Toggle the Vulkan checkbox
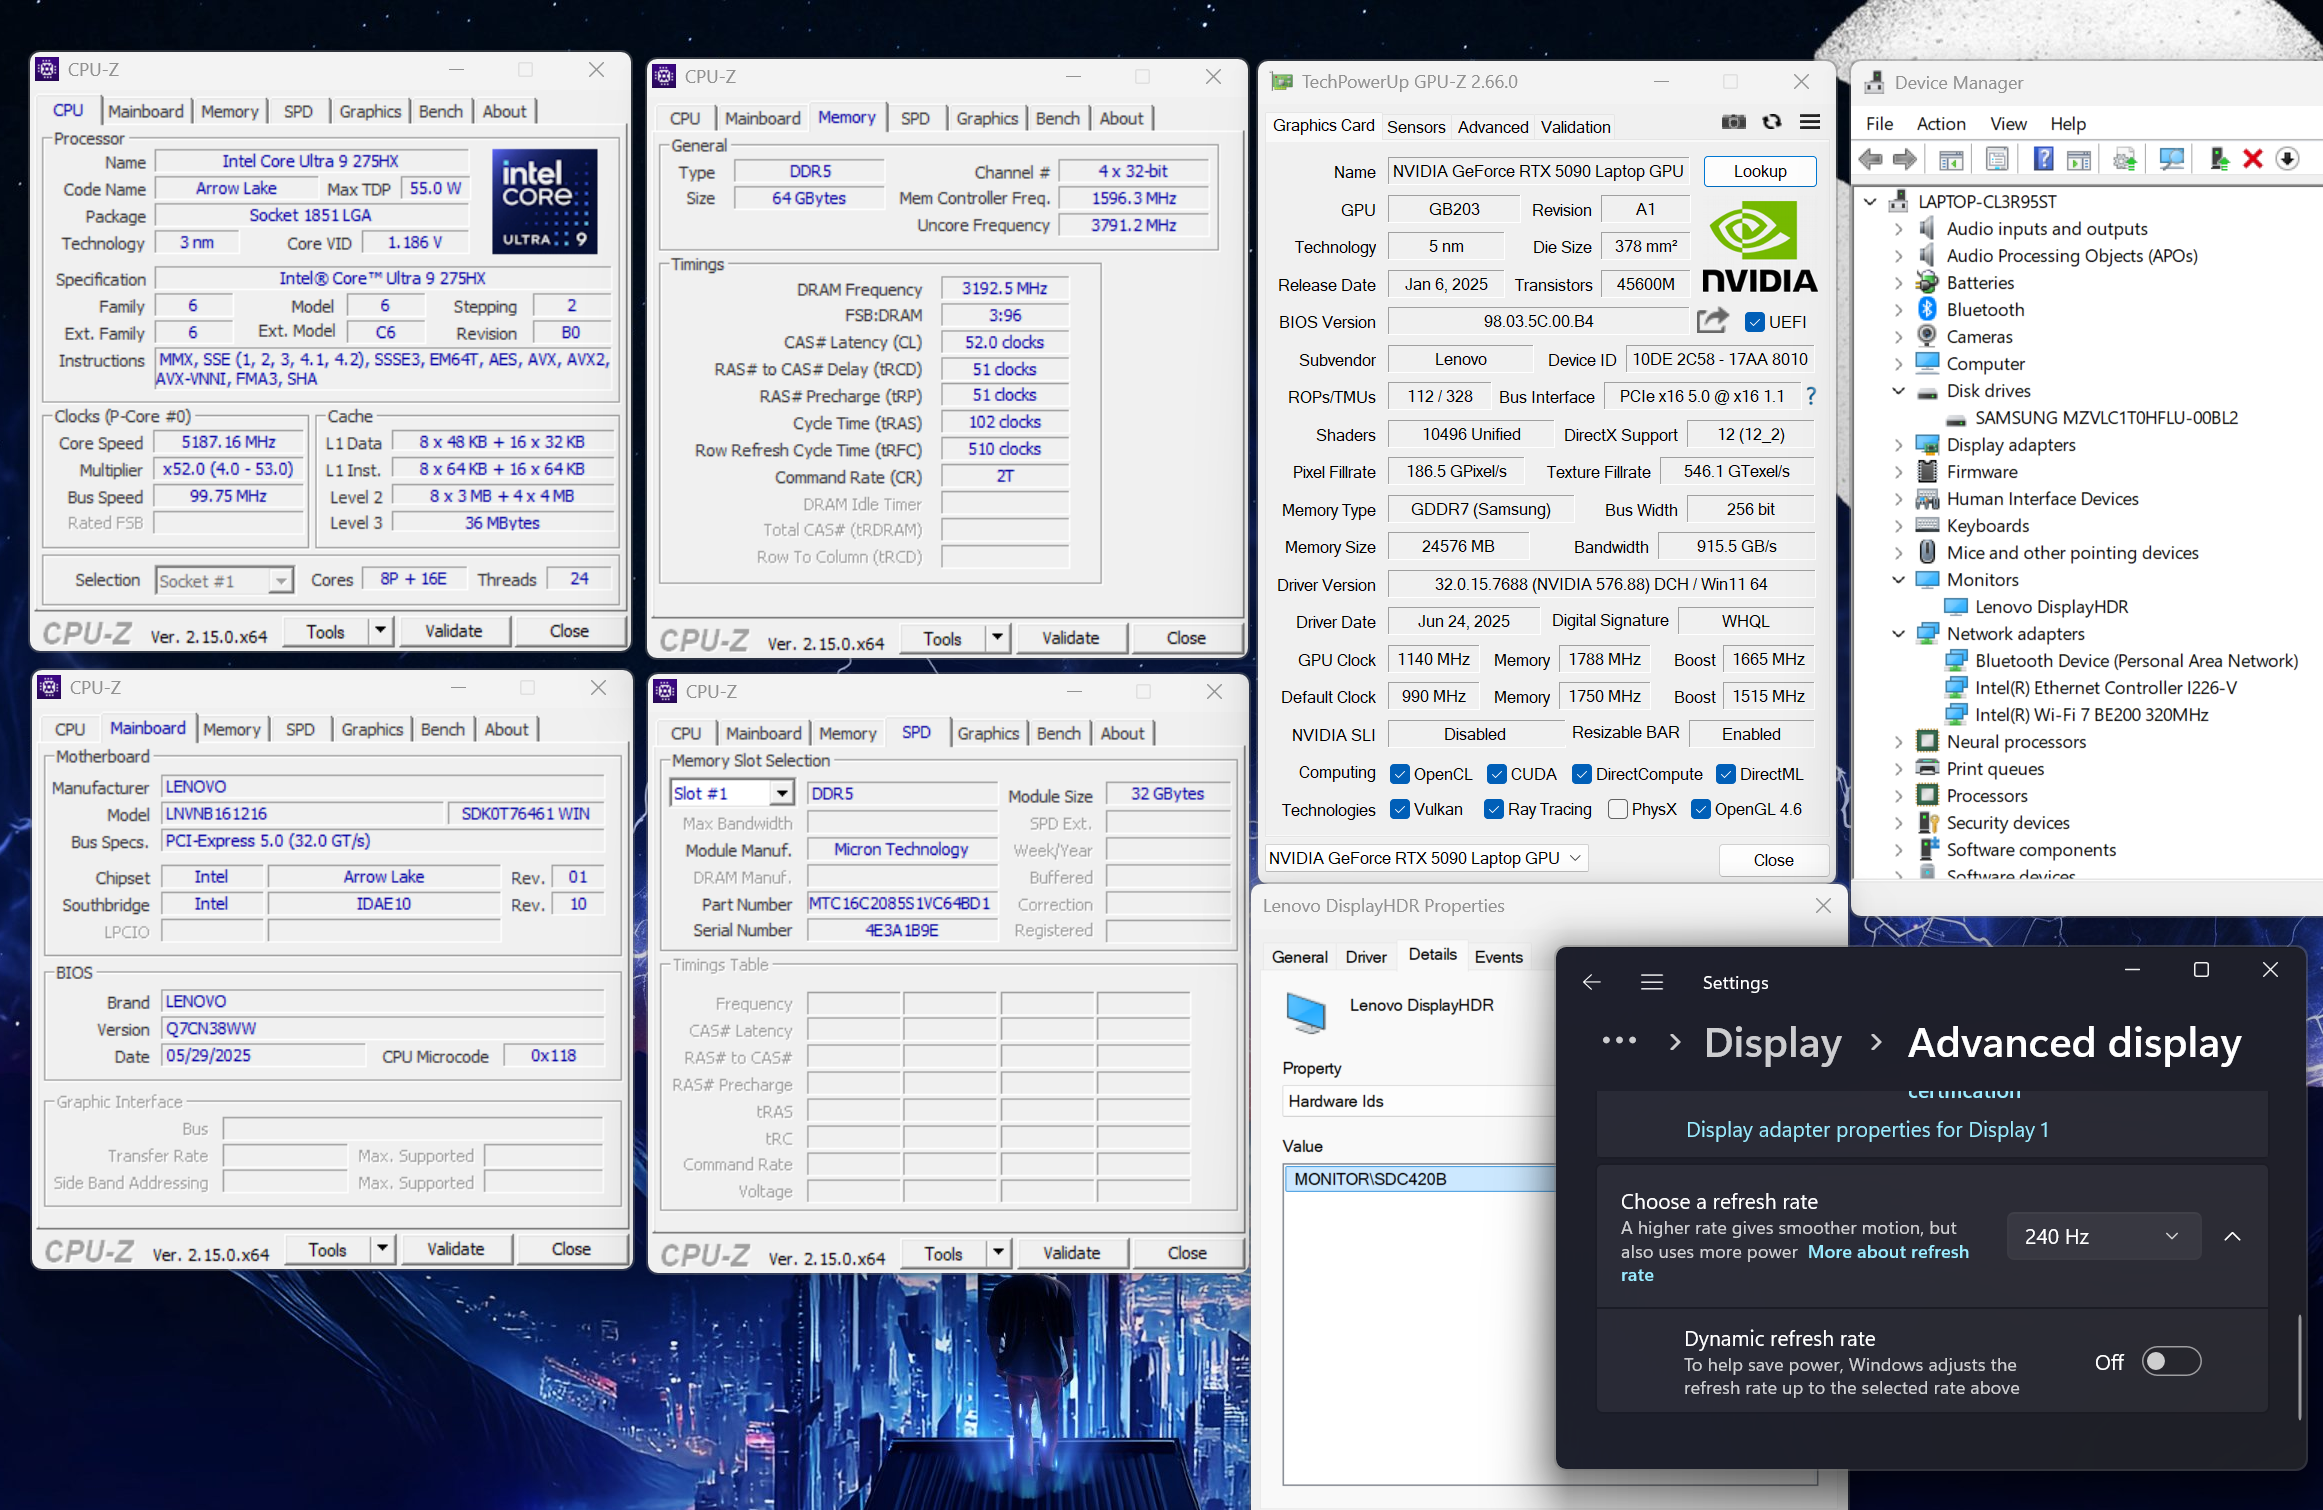Viewport: 2323px width, 1510px height. 1400,809
